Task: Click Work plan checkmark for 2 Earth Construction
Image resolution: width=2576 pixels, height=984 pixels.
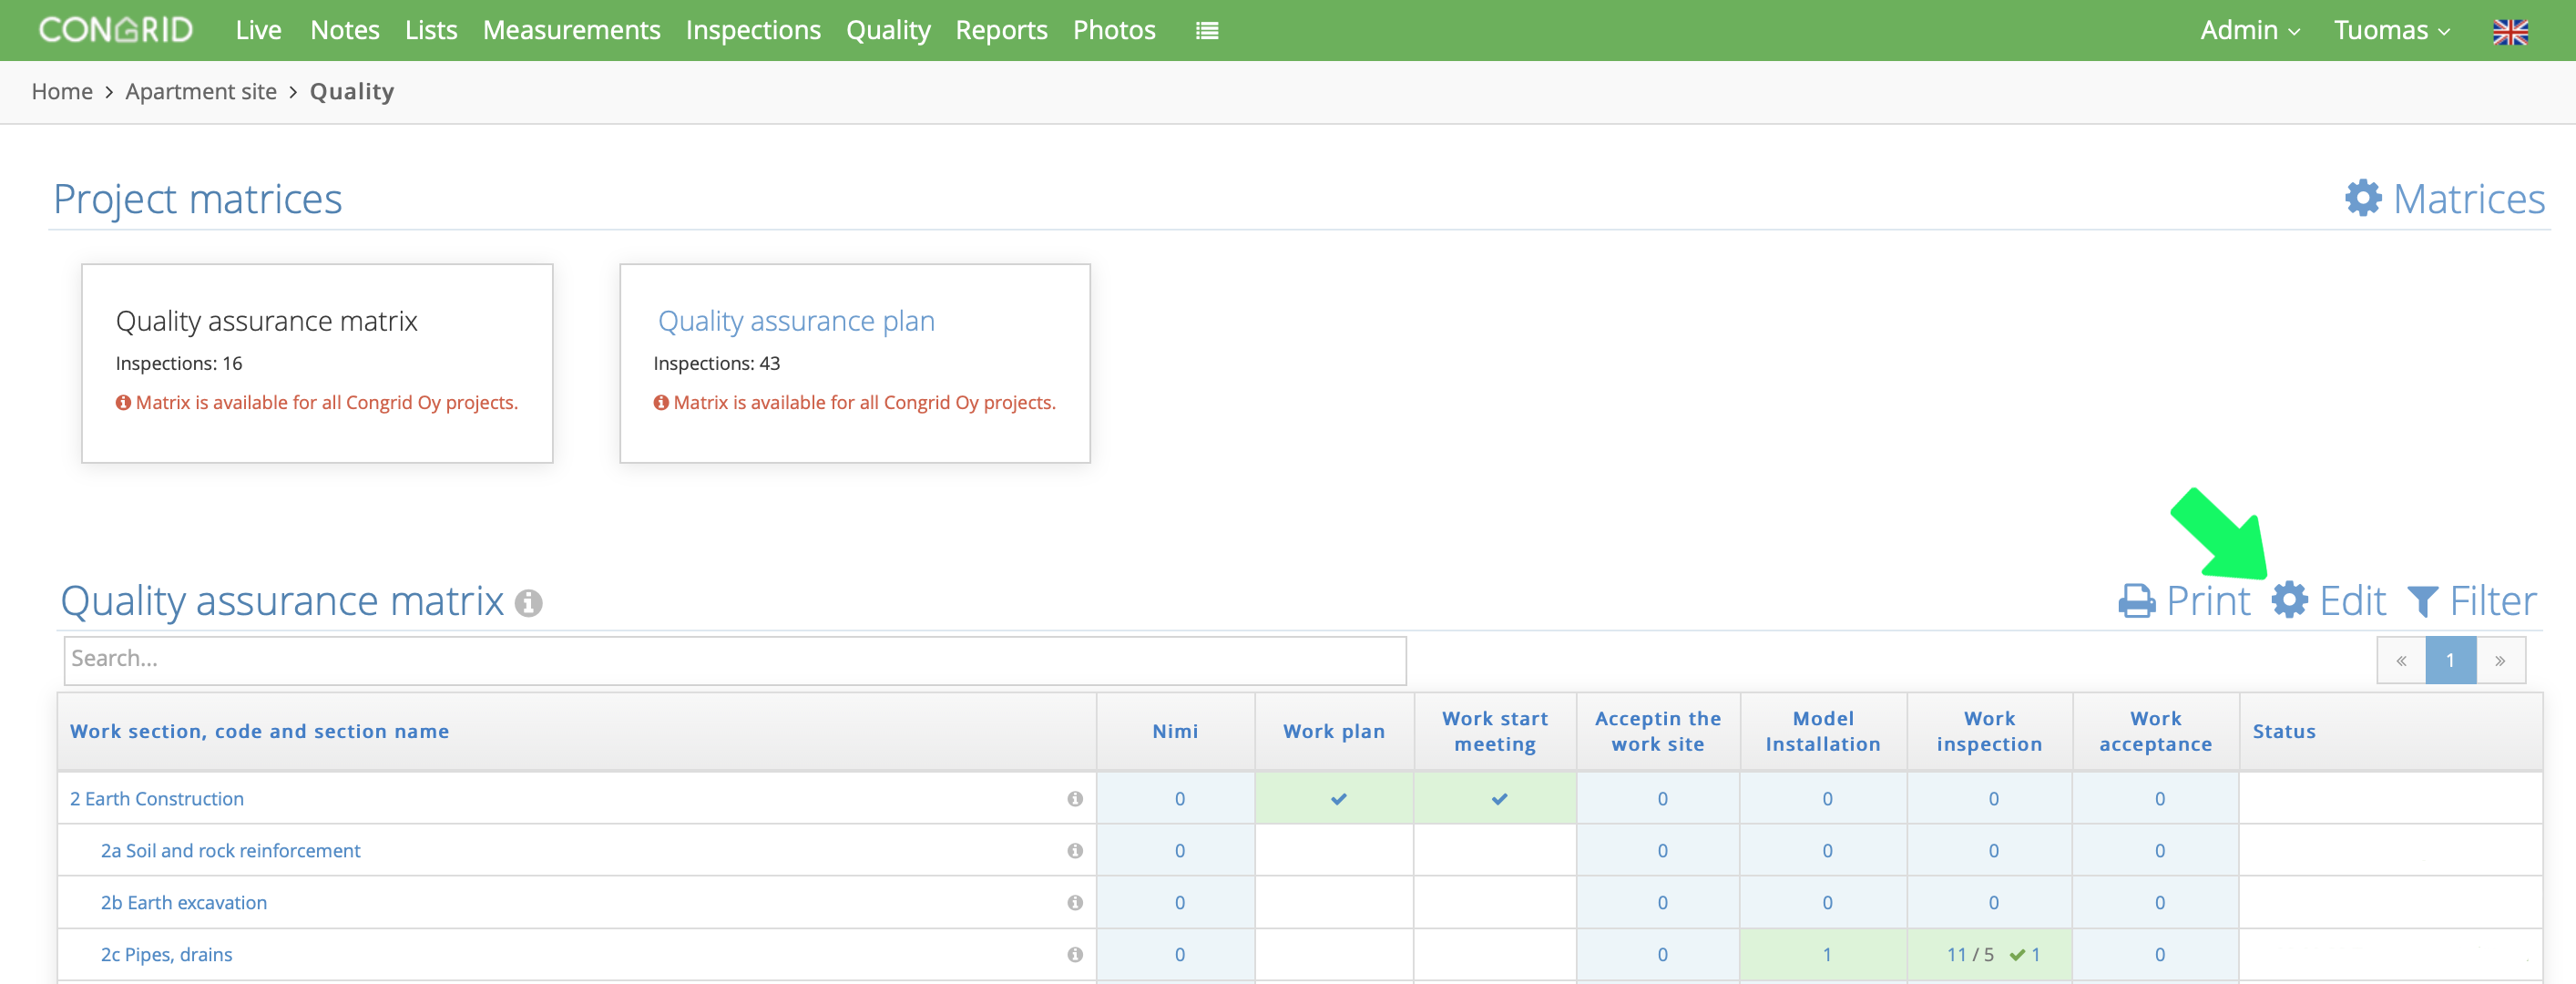Action: click(x=1338, y=799)
